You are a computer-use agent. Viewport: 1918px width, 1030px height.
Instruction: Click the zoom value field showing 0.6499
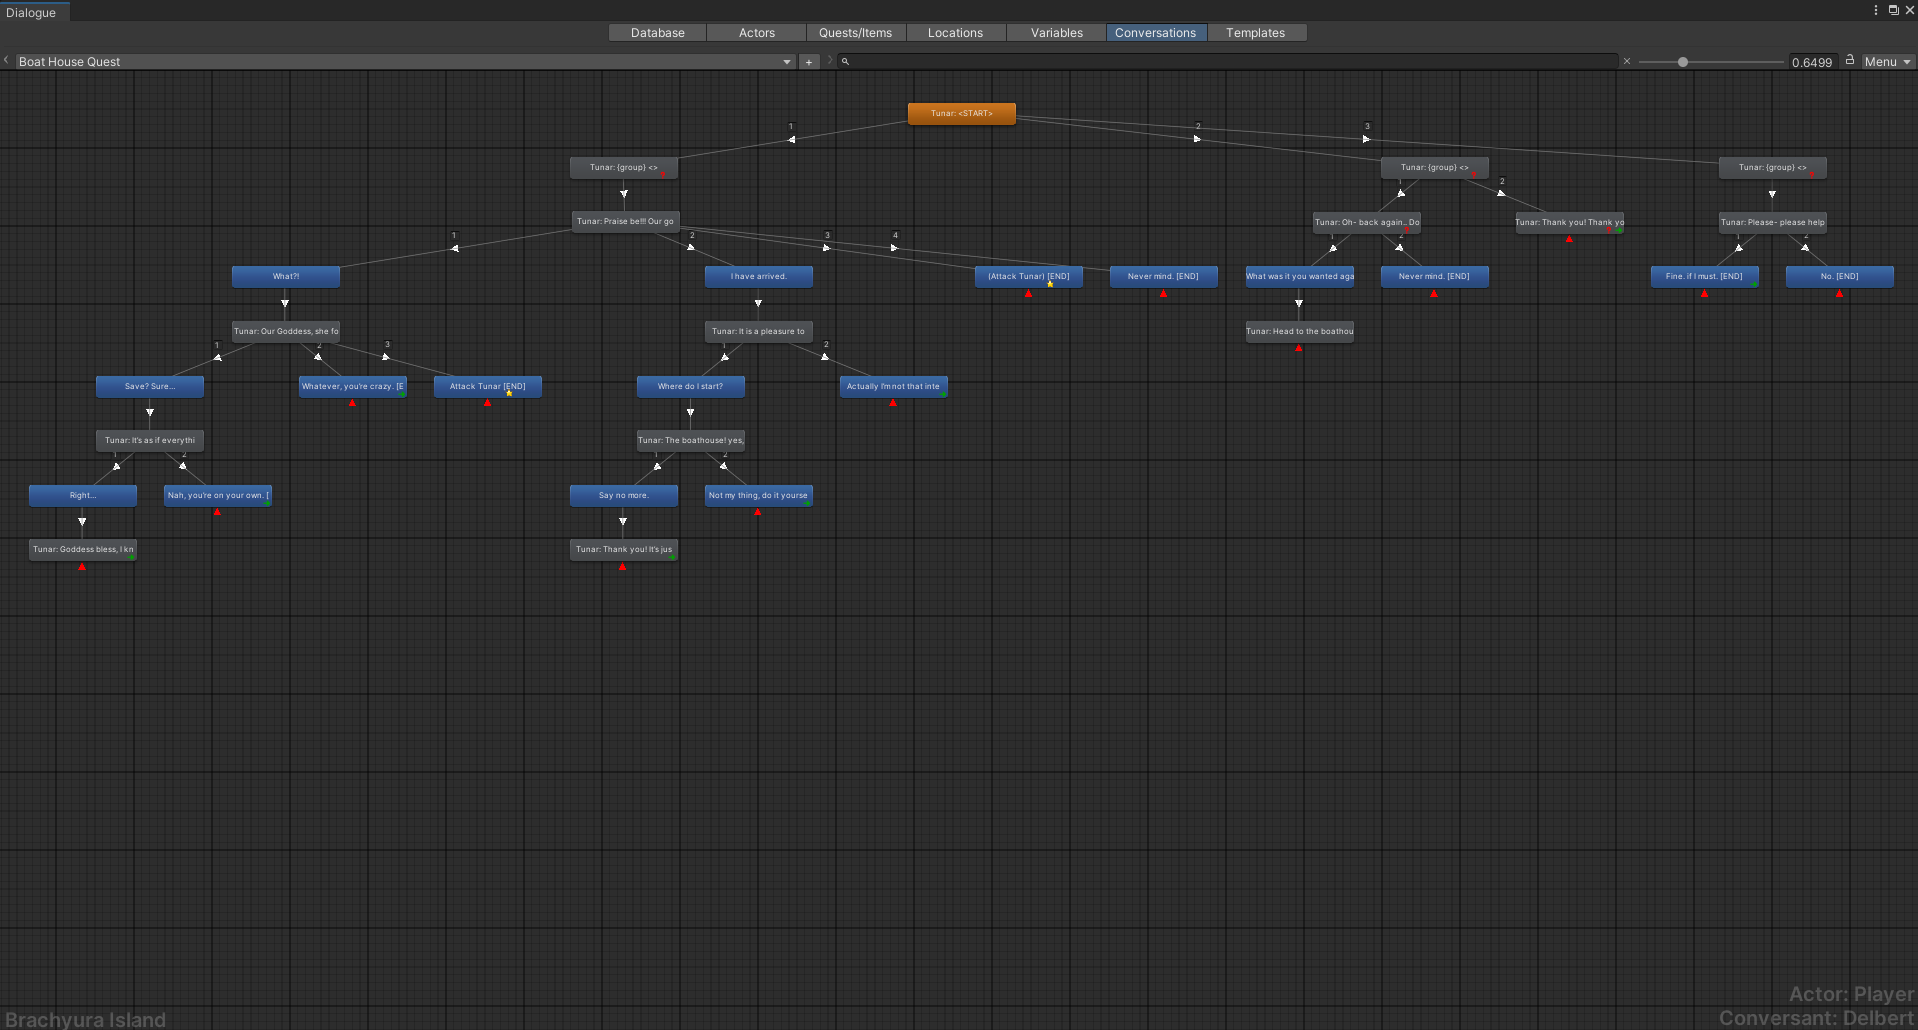click(x=1812, y=61)
